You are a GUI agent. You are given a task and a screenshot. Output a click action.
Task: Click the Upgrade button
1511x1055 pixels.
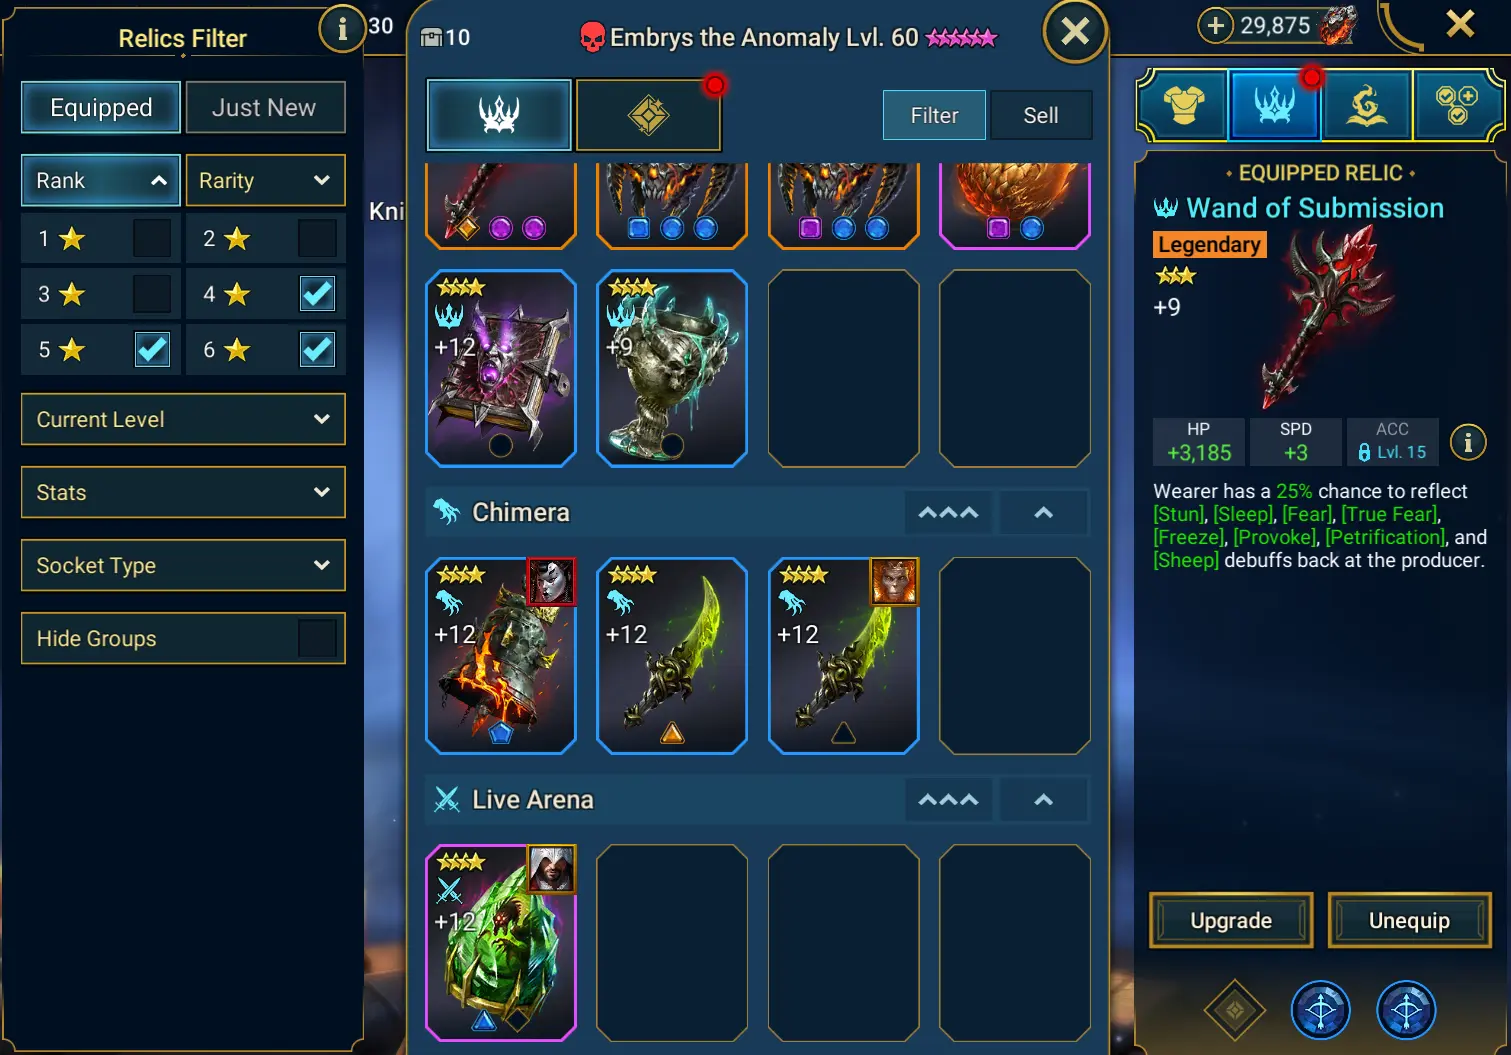point(1231,920)
